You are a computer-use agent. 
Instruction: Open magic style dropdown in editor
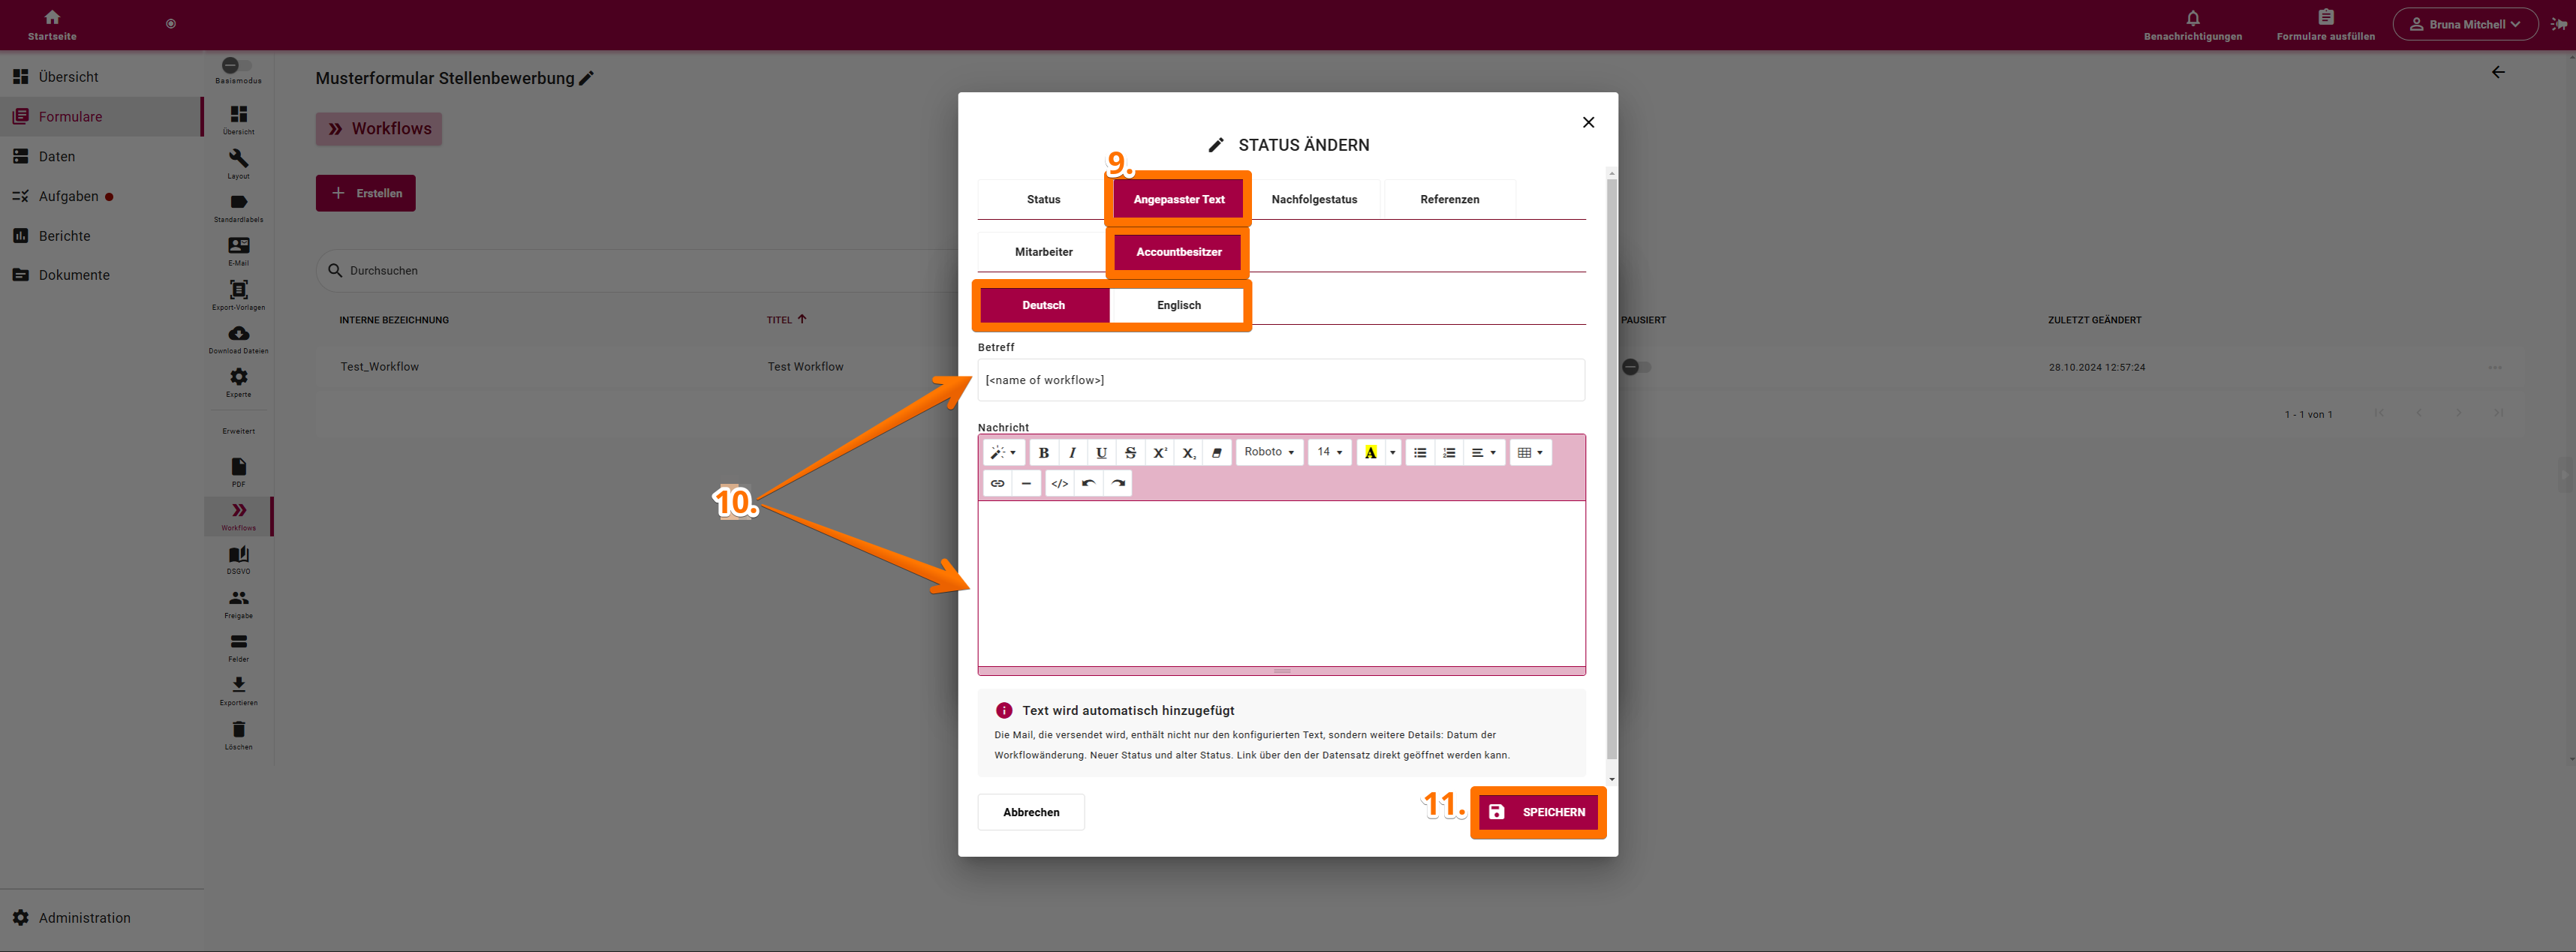pyautogui.click(x=1003, y=453)
